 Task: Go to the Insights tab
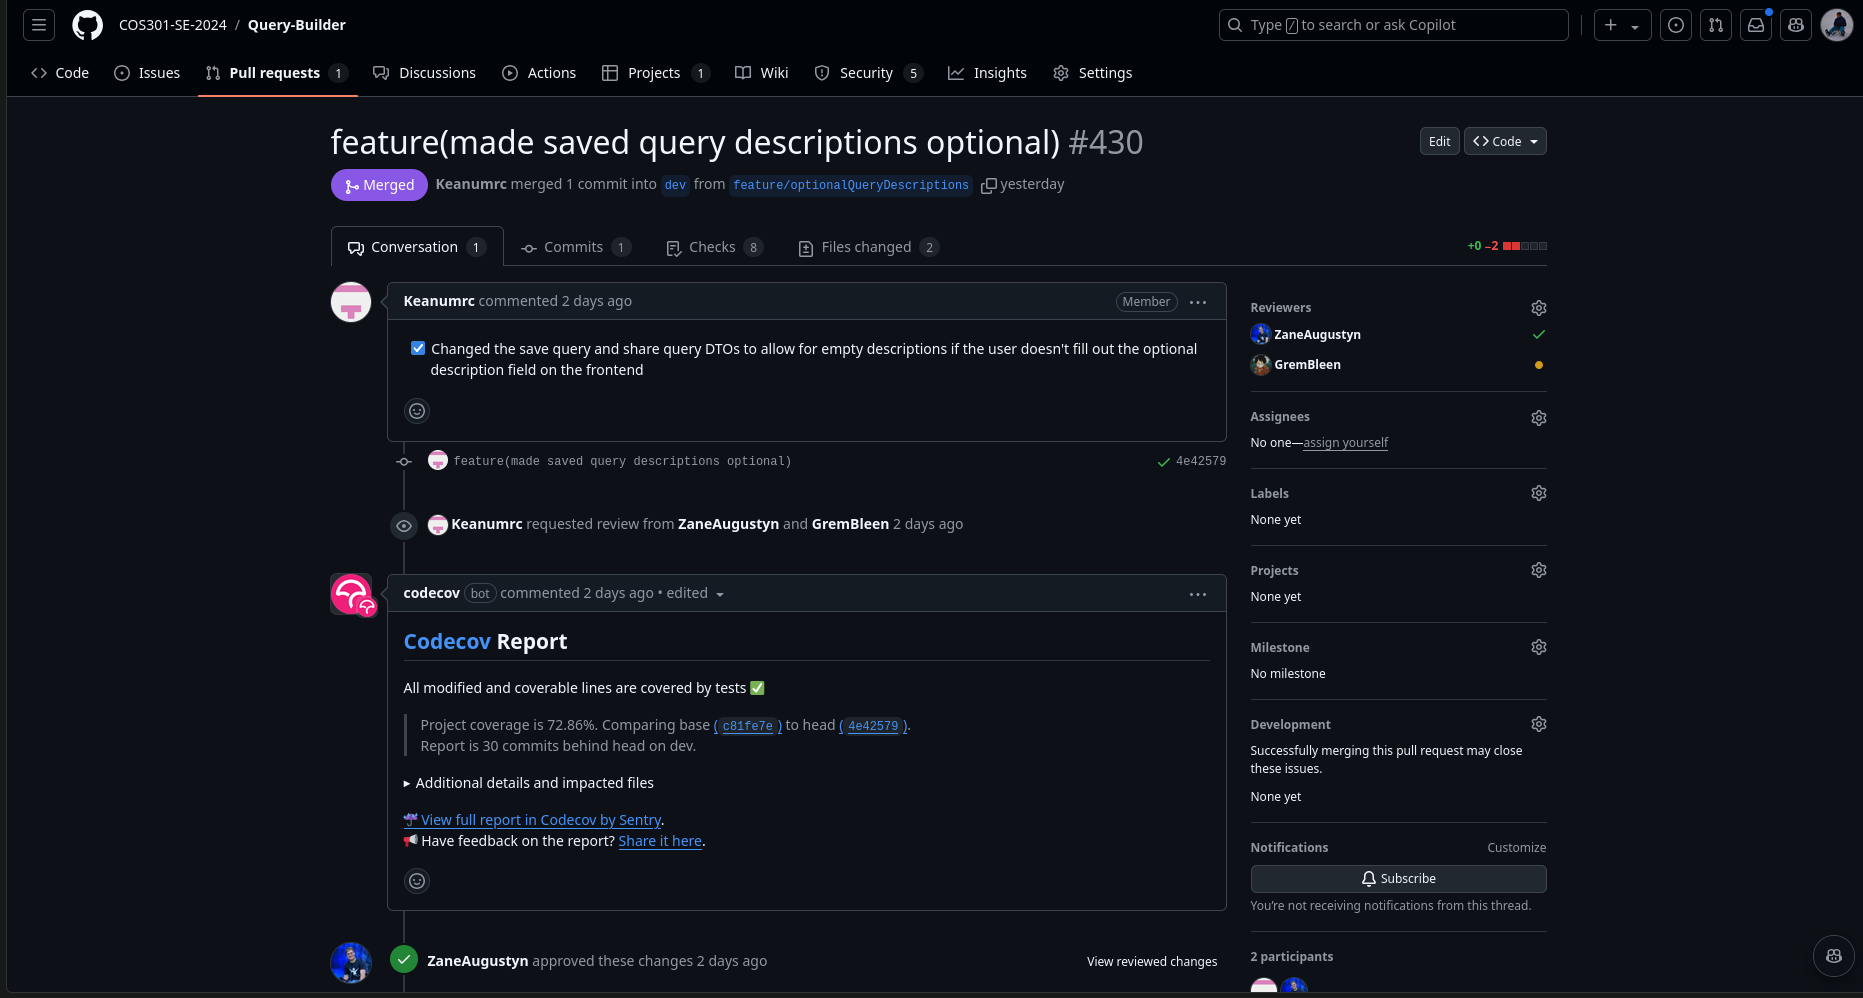tap(987, 73)
